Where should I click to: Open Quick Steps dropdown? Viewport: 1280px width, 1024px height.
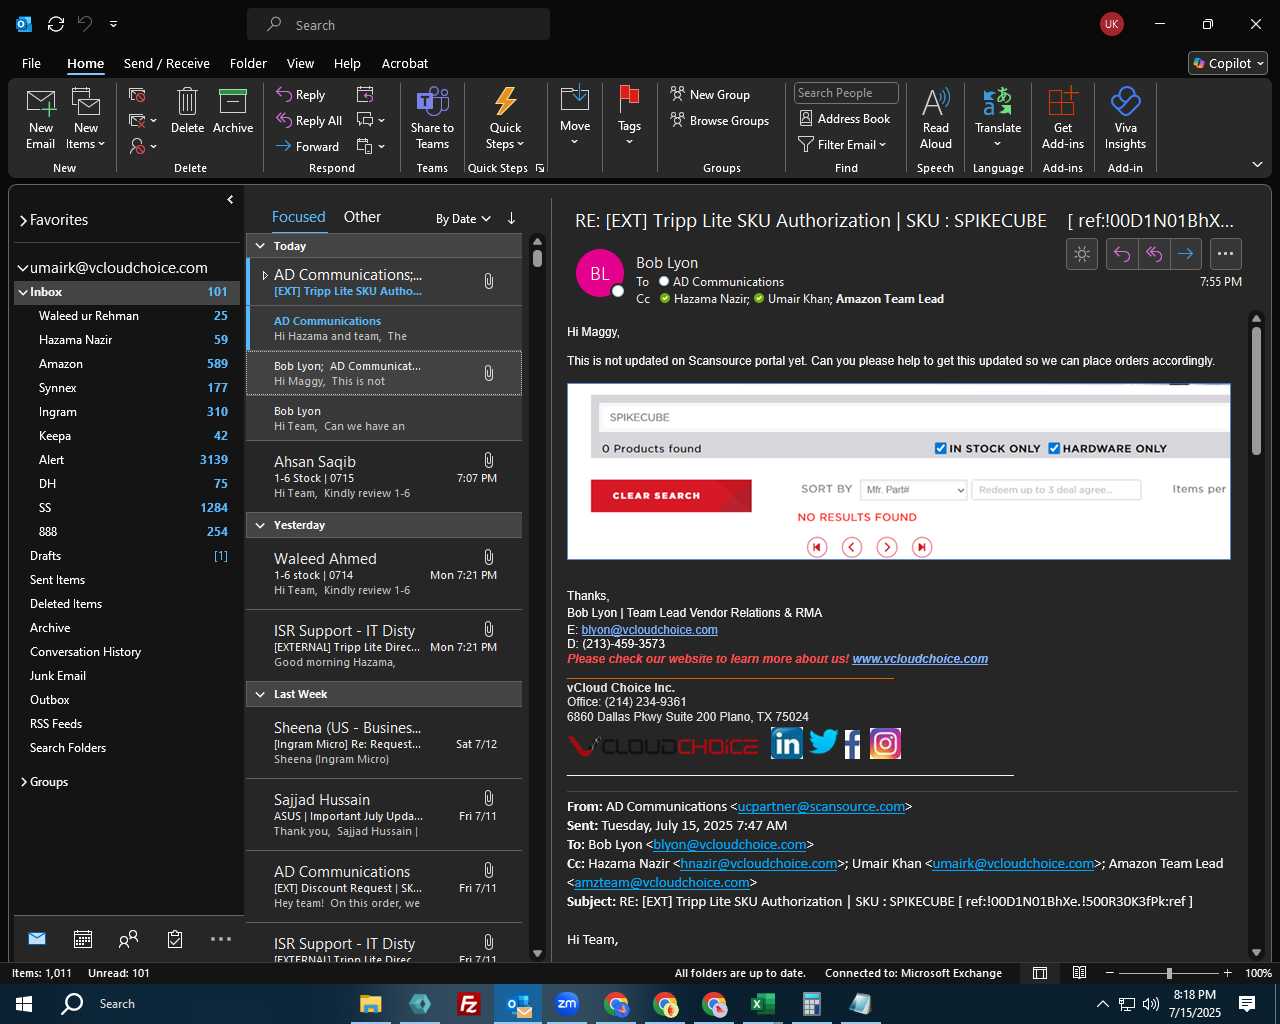(505, 119)
